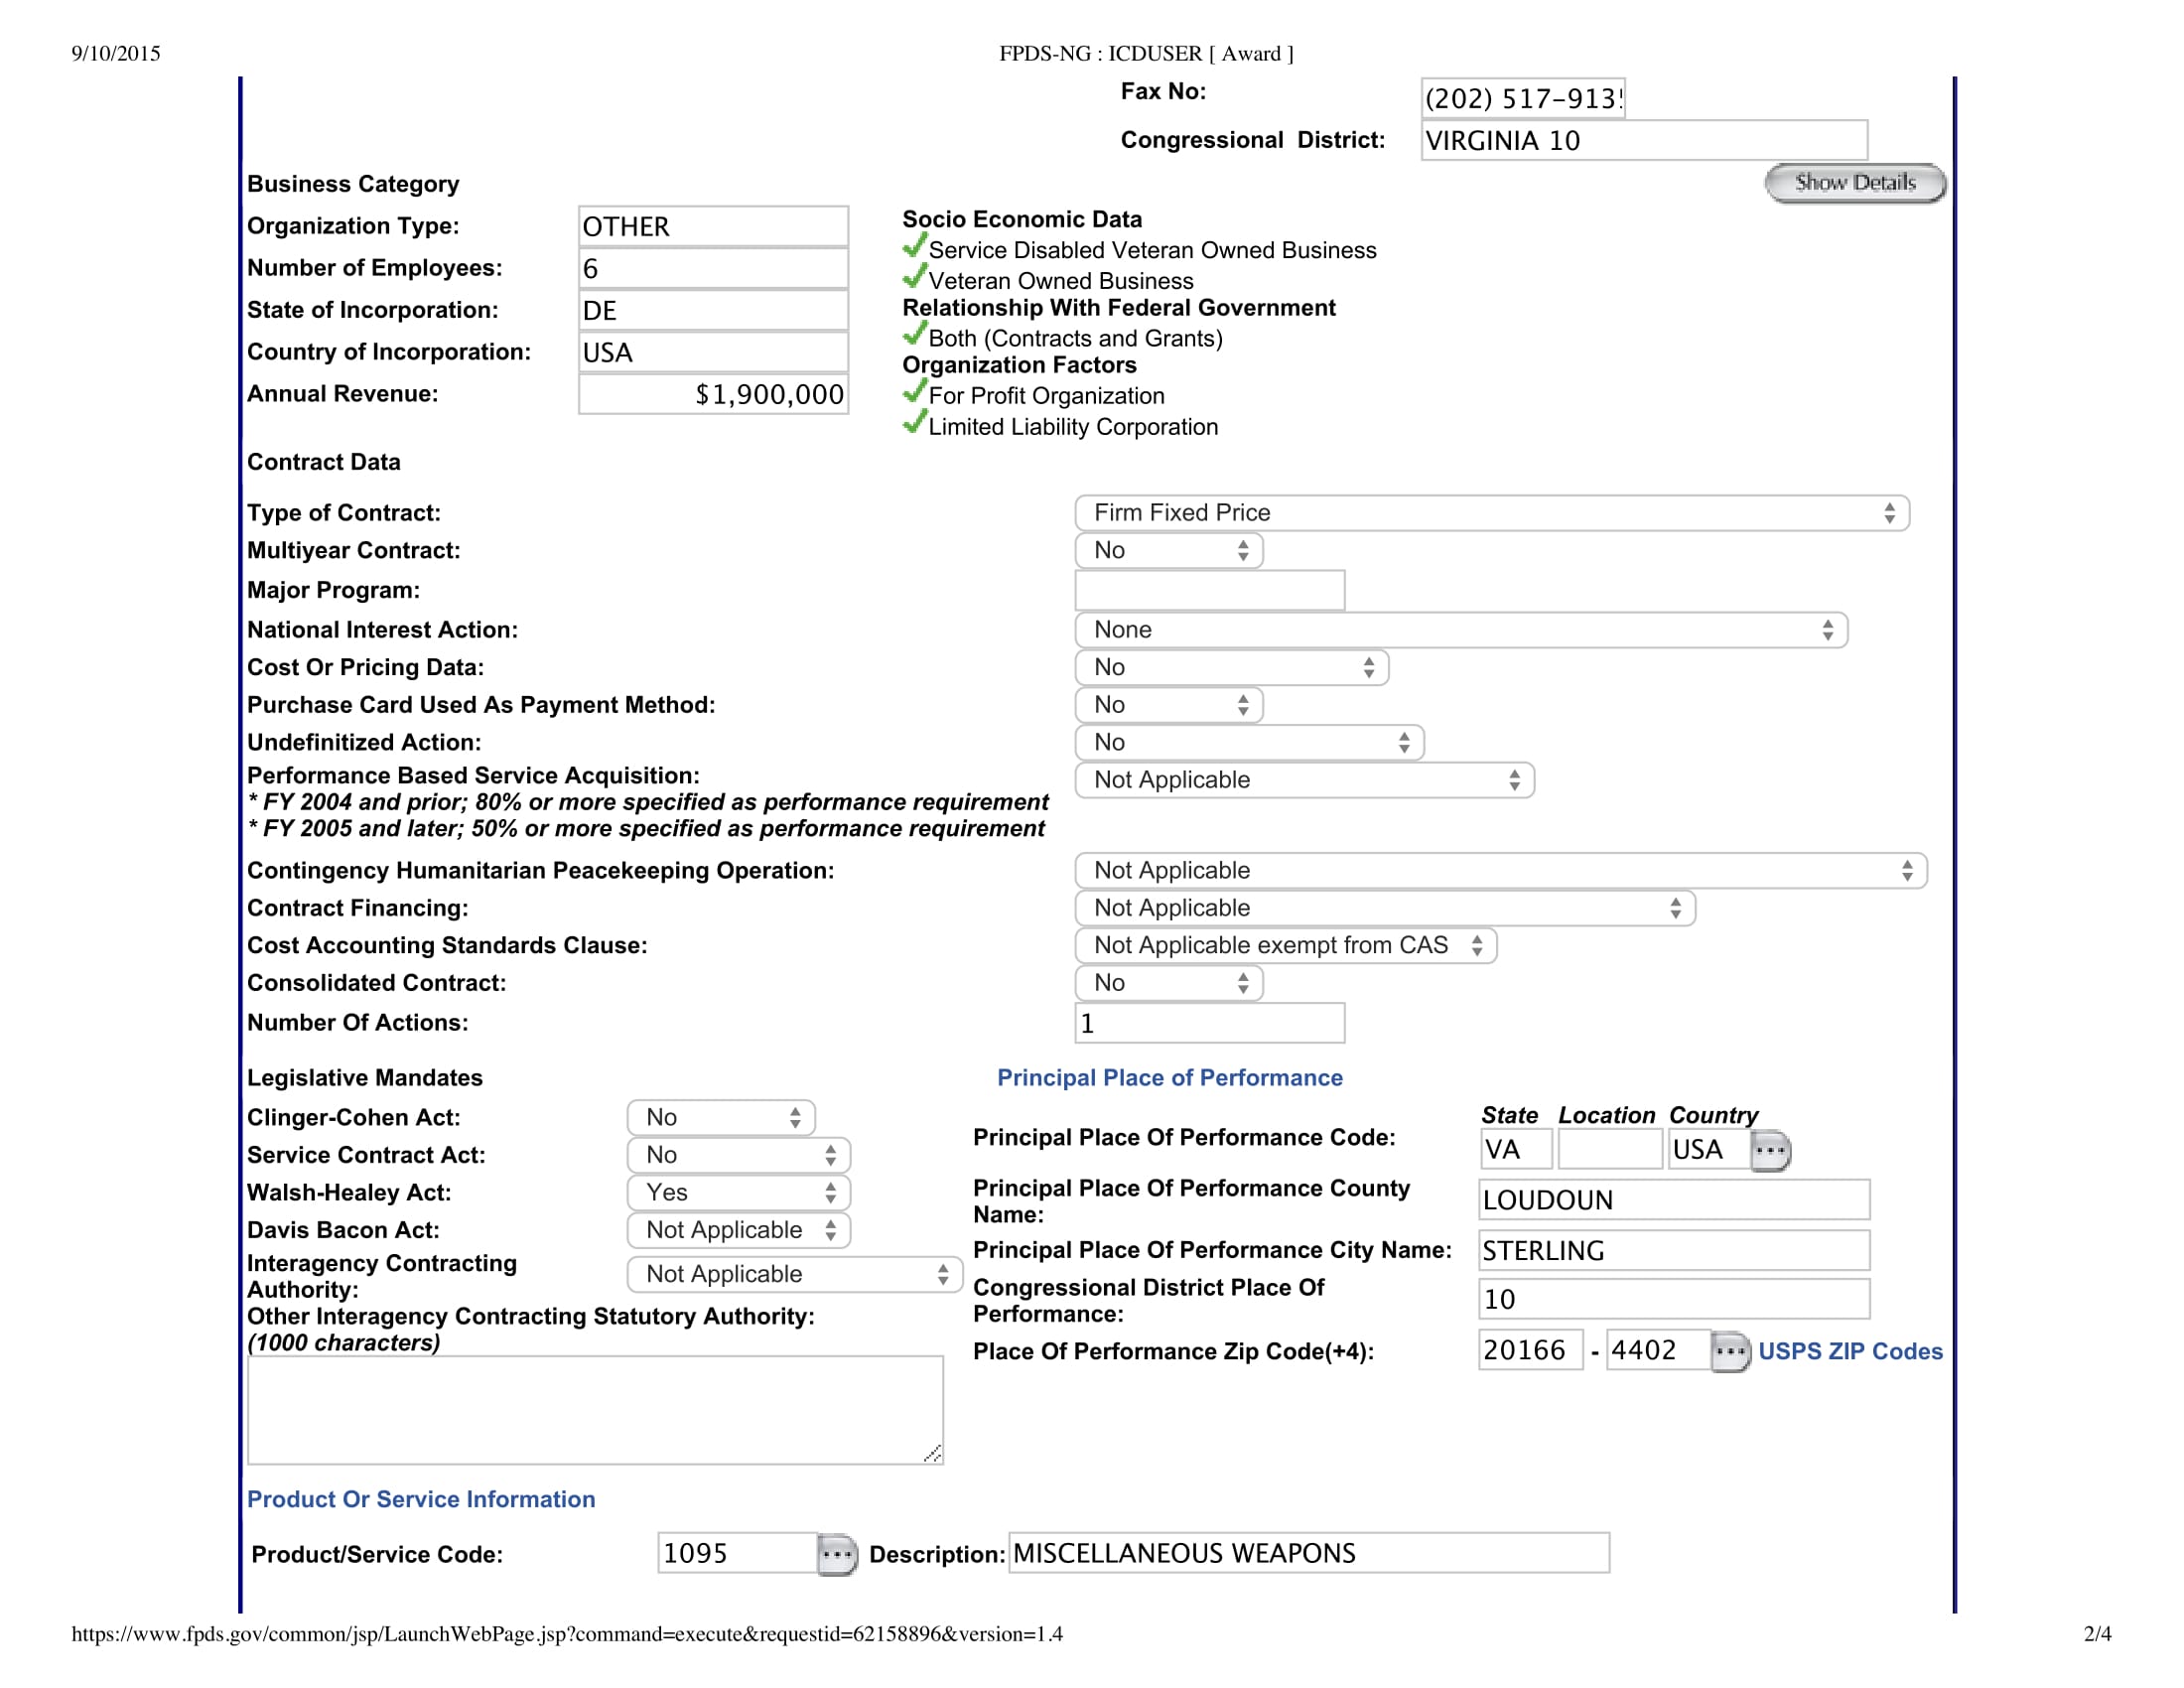Open the Cost Accounting Standards Clause dropdown

tap(1285, 945)
